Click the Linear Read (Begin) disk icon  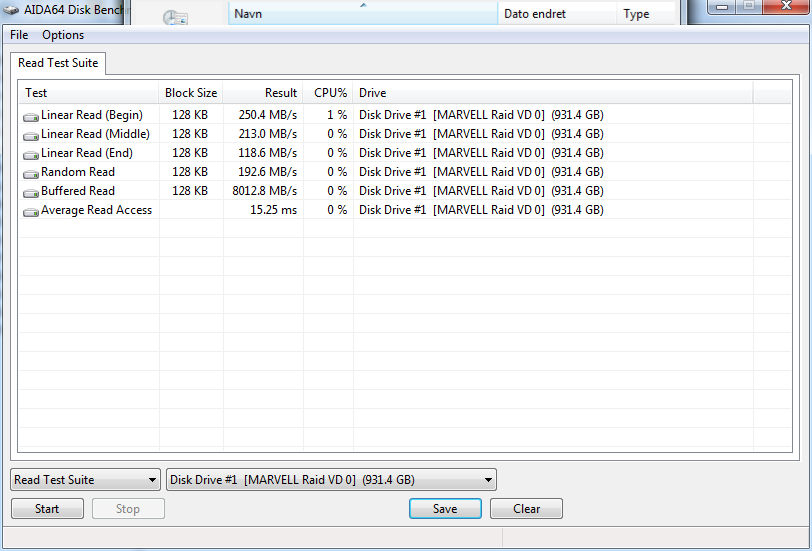tap(31, 117)
